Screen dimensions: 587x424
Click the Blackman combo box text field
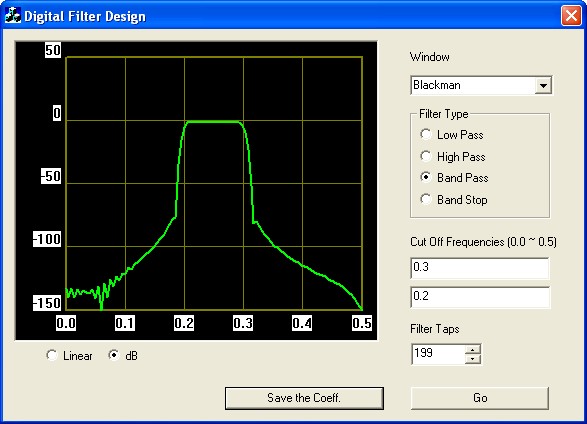coord(473,85)
